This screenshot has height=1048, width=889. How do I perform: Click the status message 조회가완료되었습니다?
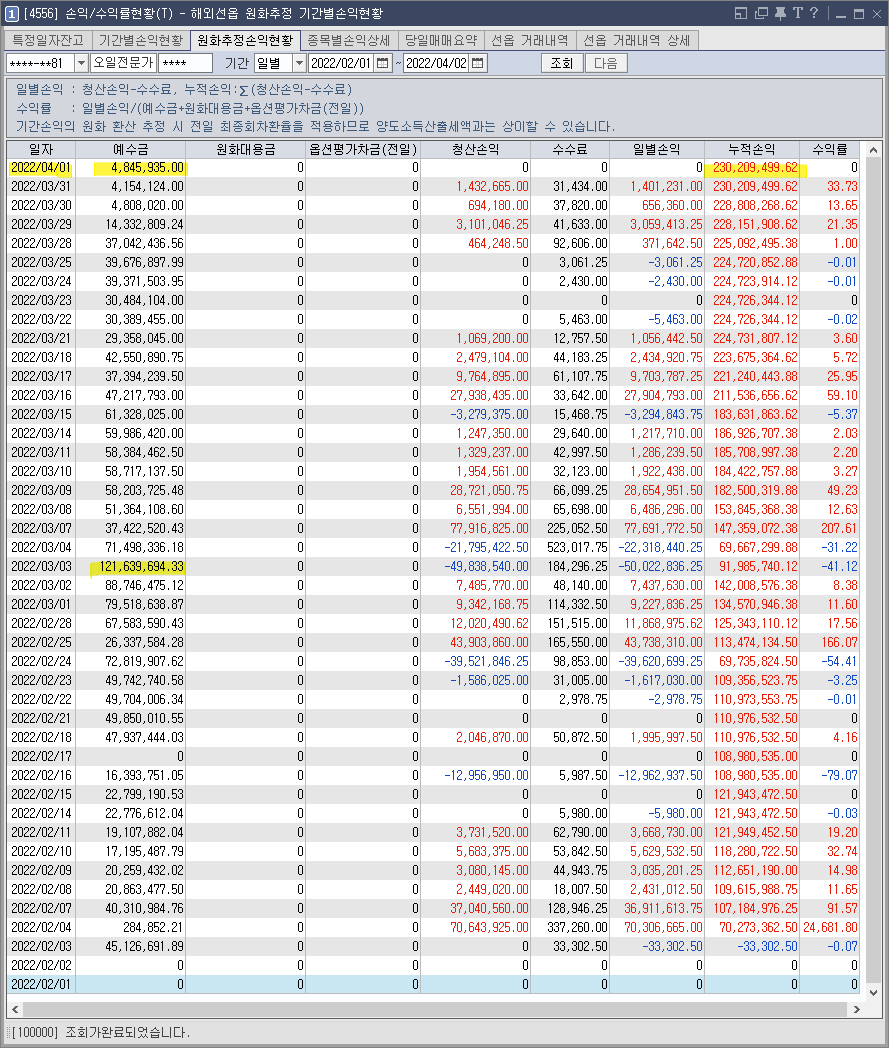coord(127,1033)
